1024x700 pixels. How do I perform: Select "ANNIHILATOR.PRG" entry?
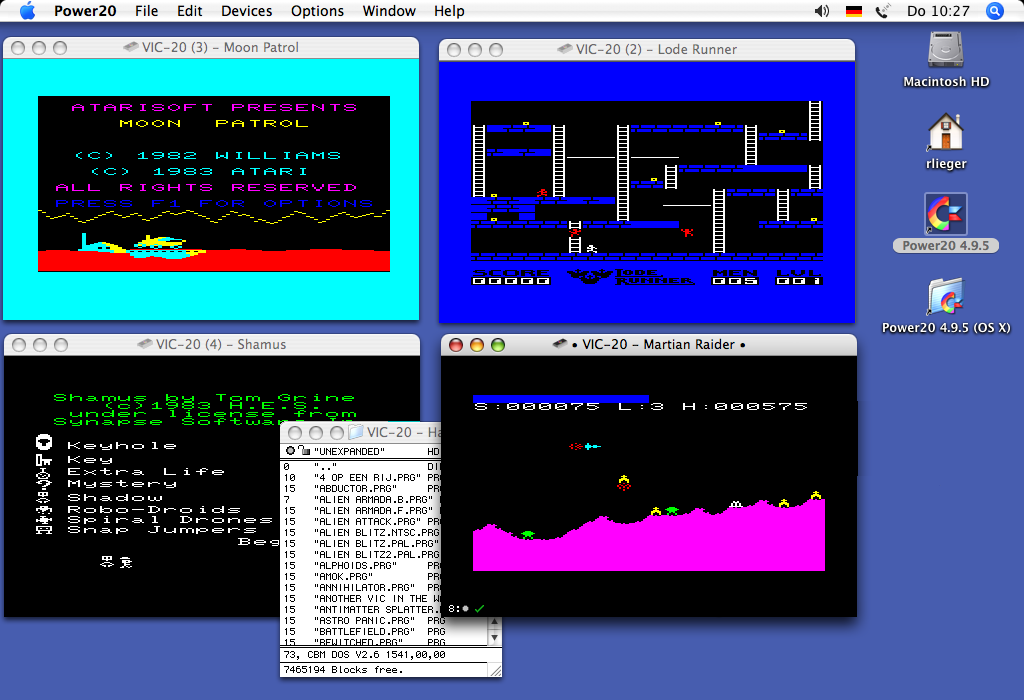coord(361,588)
